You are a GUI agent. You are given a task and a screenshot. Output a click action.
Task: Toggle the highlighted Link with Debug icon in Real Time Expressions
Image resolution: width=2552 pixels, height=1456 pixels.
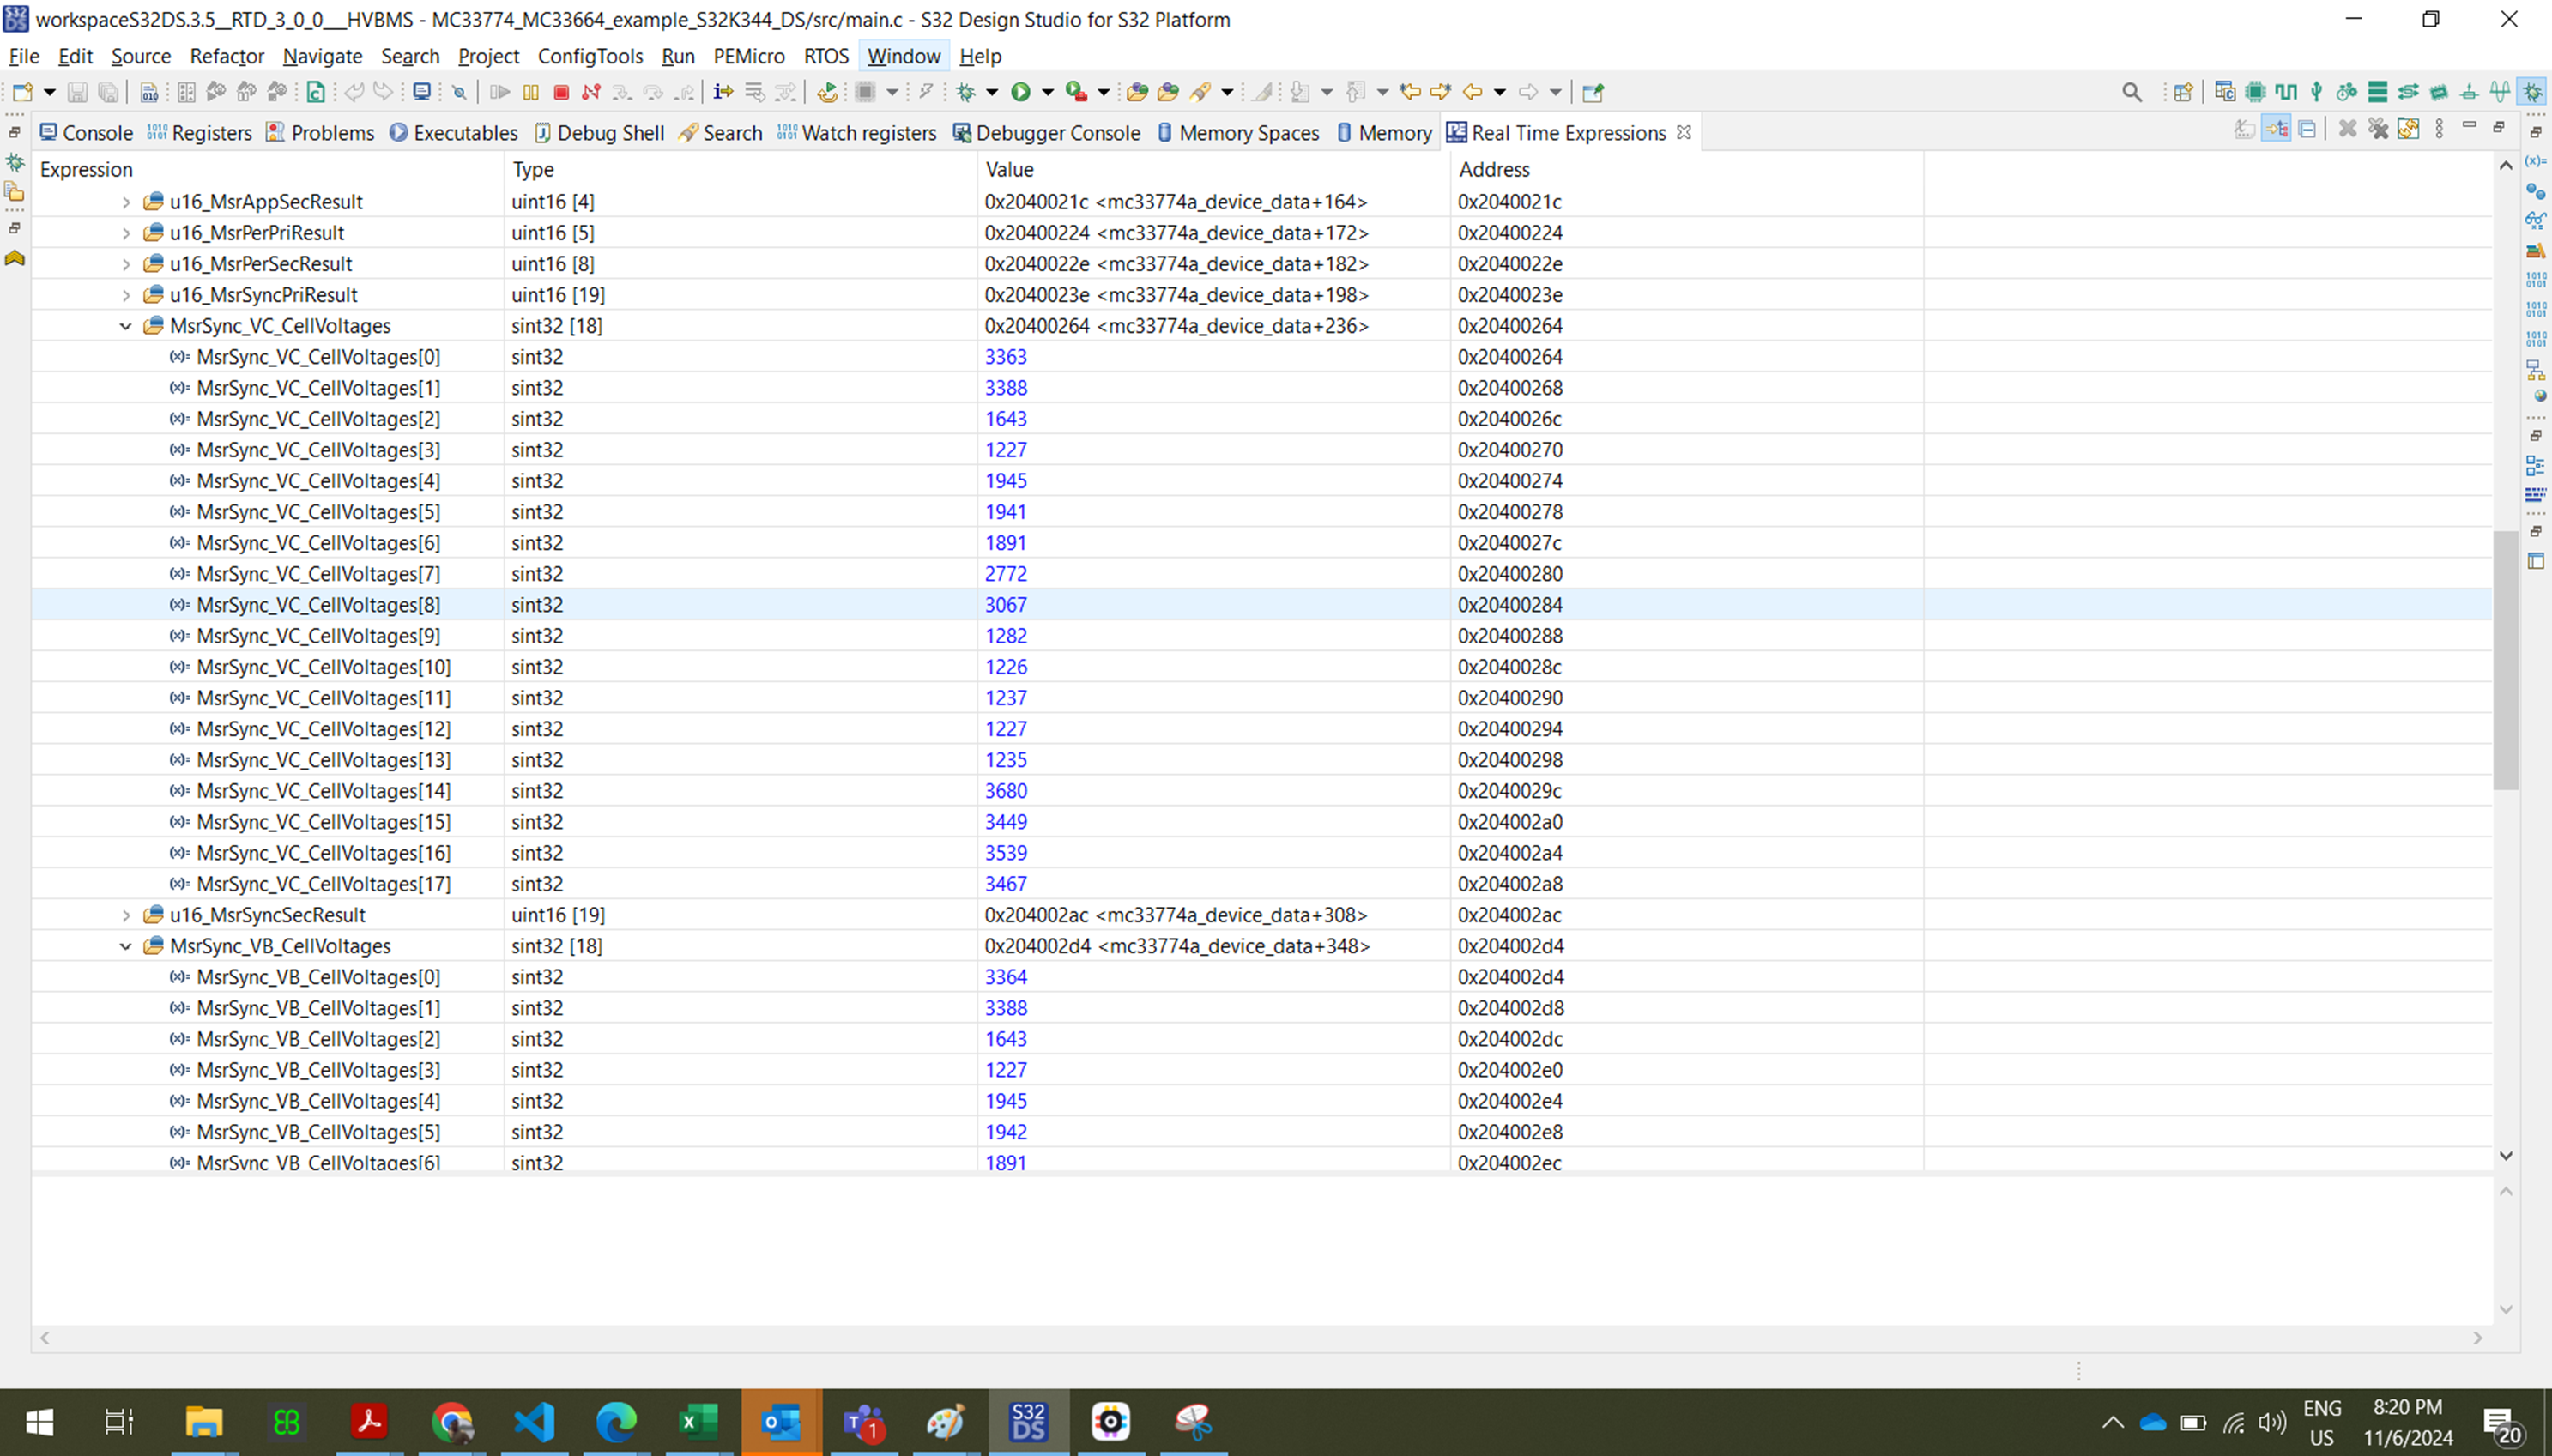2277,128
